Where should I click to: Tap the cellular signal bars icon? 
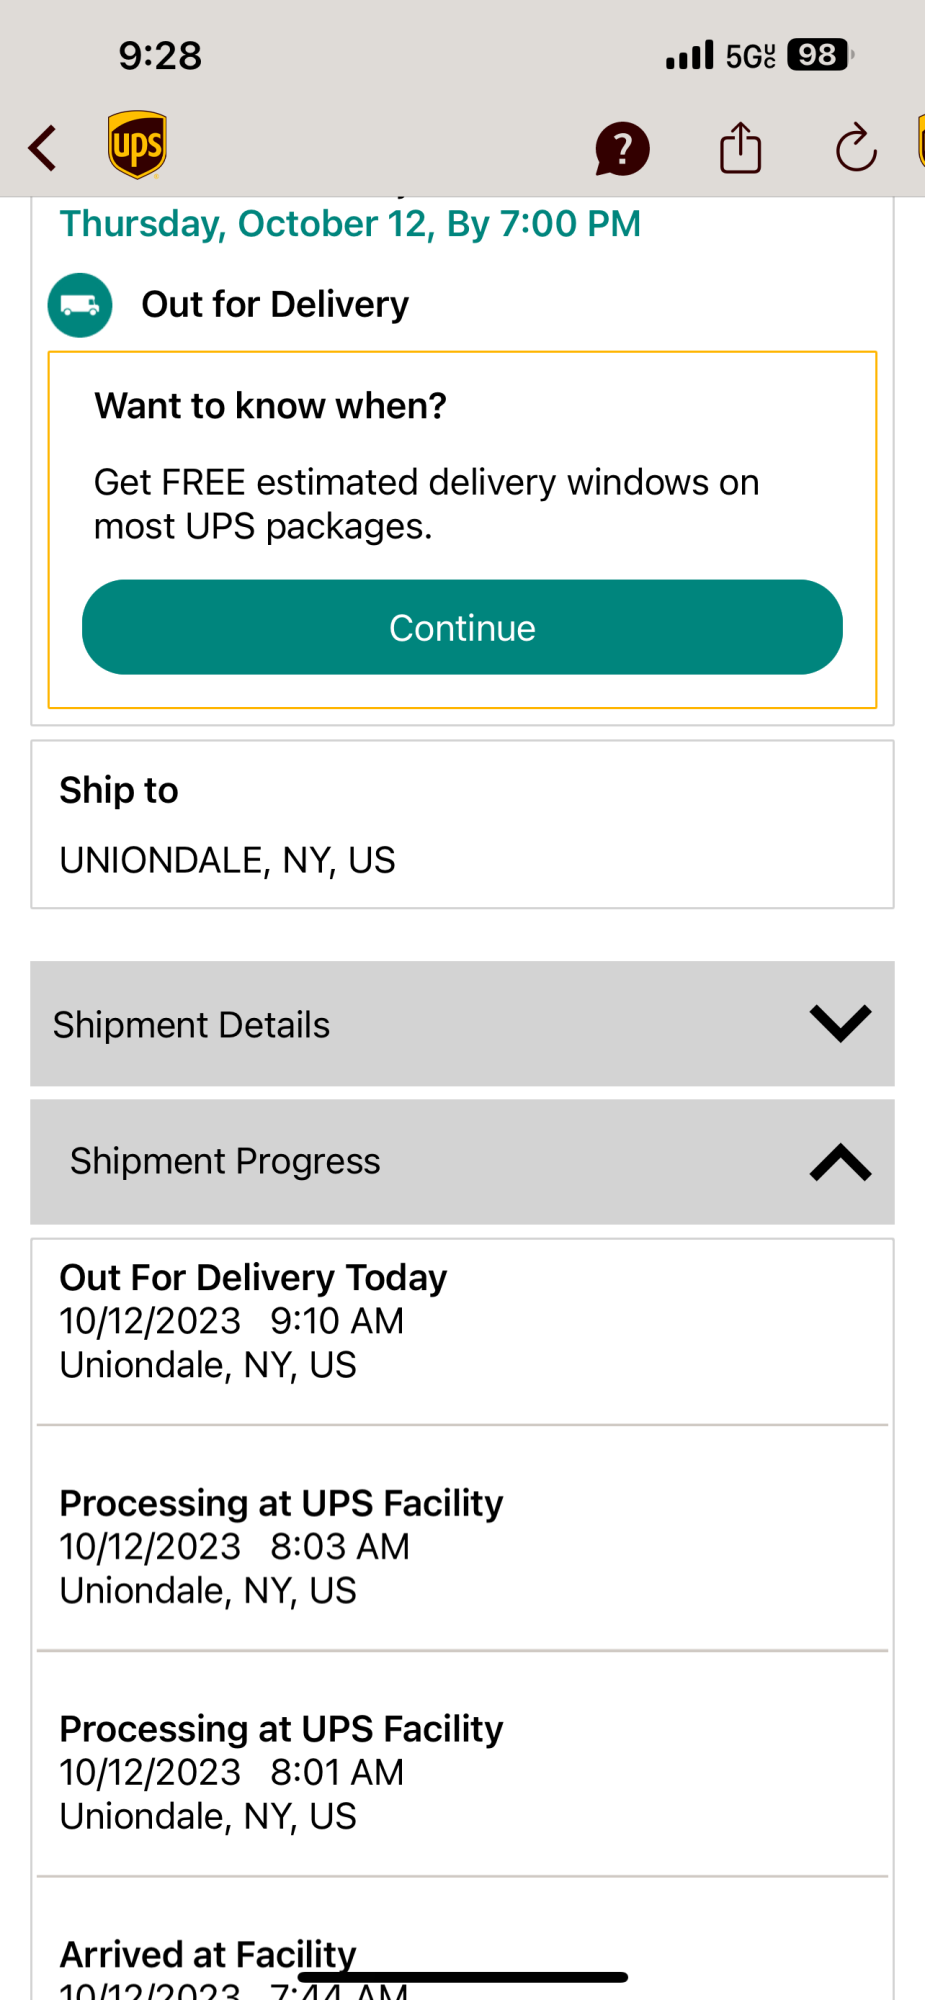pyautogui.click(x=690, y=55)
